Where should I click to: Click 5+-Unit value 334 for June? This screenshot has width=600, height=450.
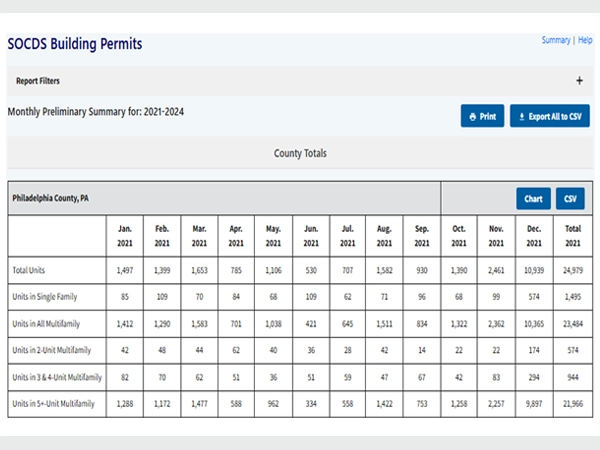pos(311,404)
